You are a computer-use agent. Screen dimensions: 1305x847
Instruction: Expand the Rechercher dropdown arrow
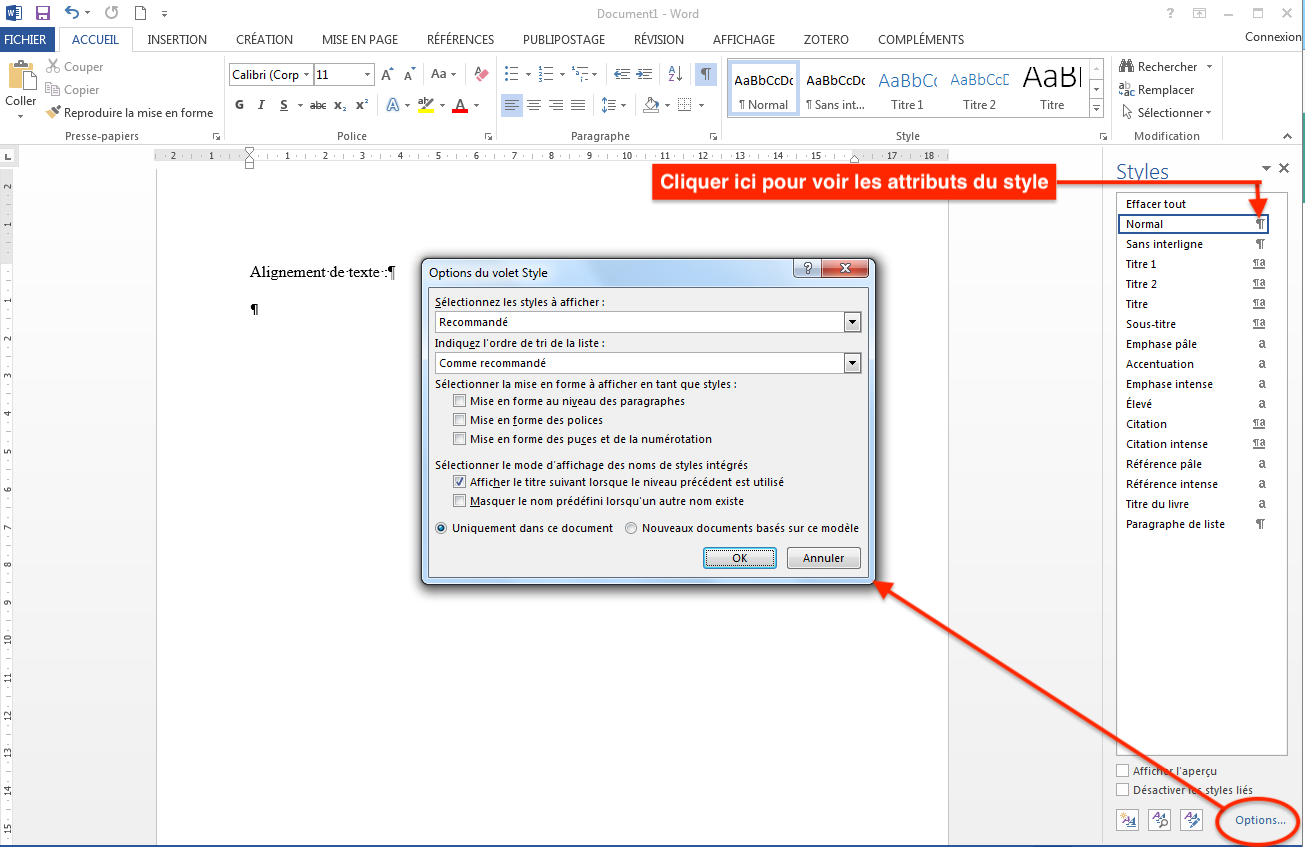point(1209,67)
